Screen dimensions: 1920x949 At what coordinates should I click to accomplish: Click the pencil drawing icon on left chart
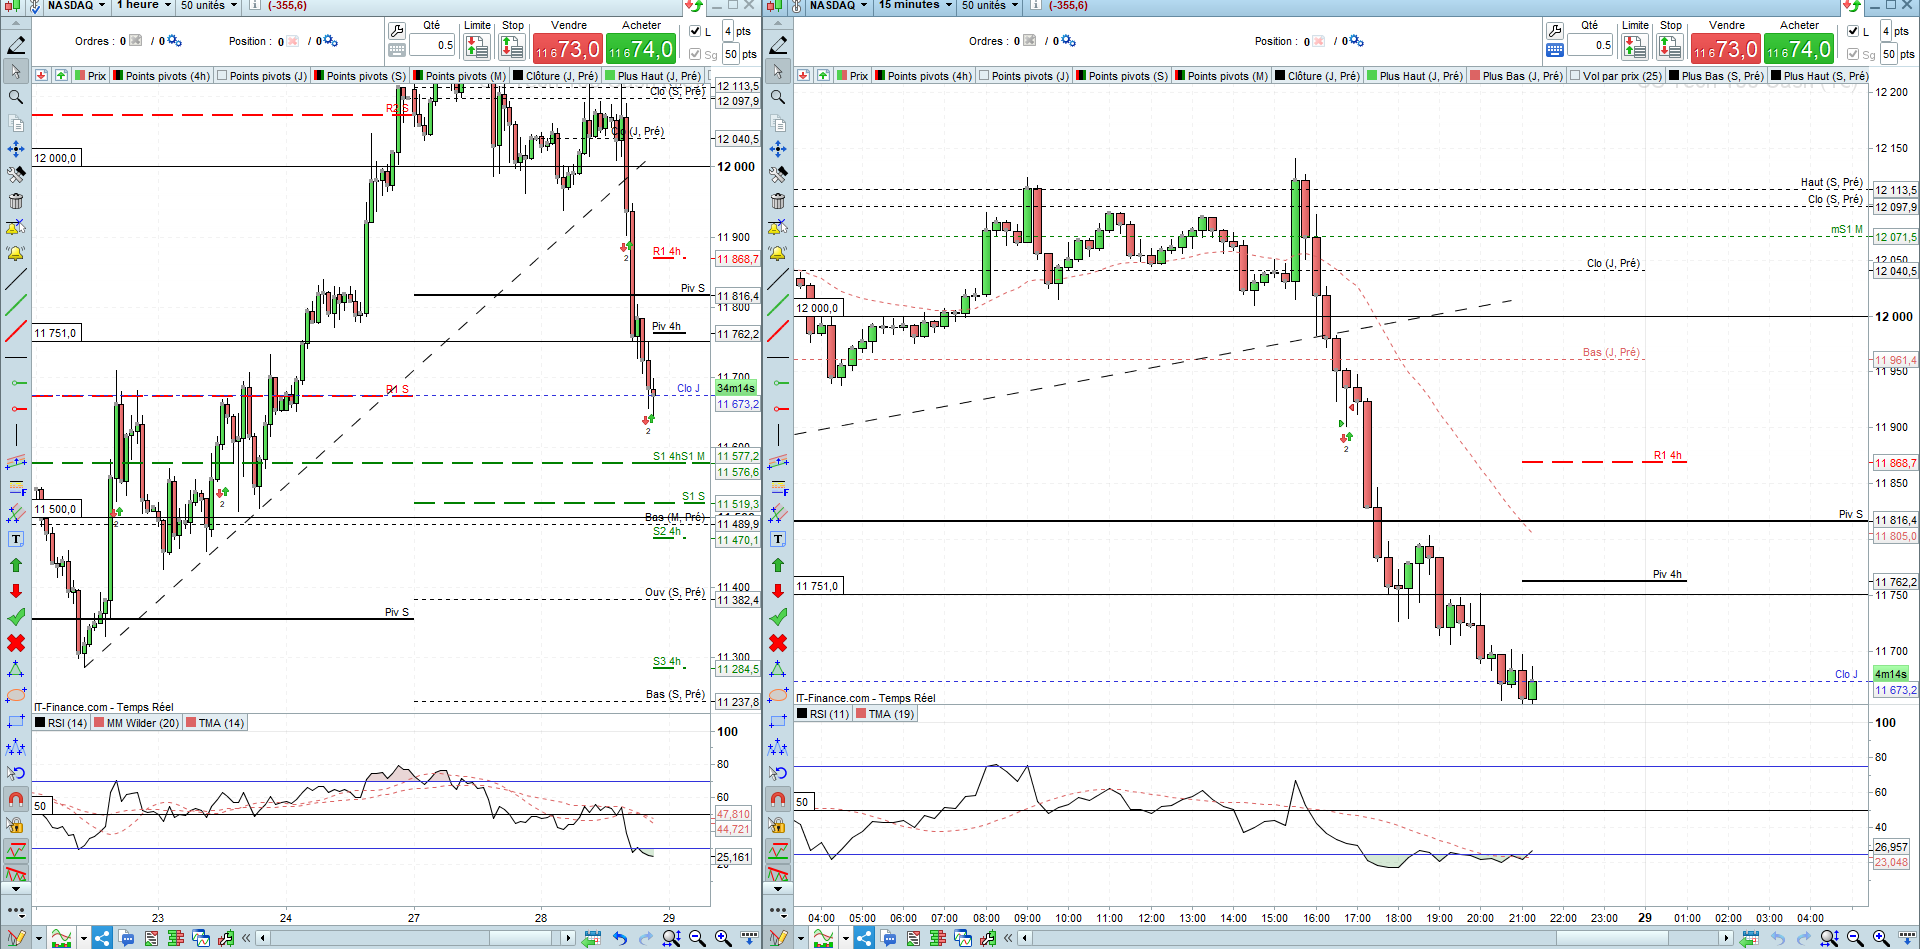point(17,45)
